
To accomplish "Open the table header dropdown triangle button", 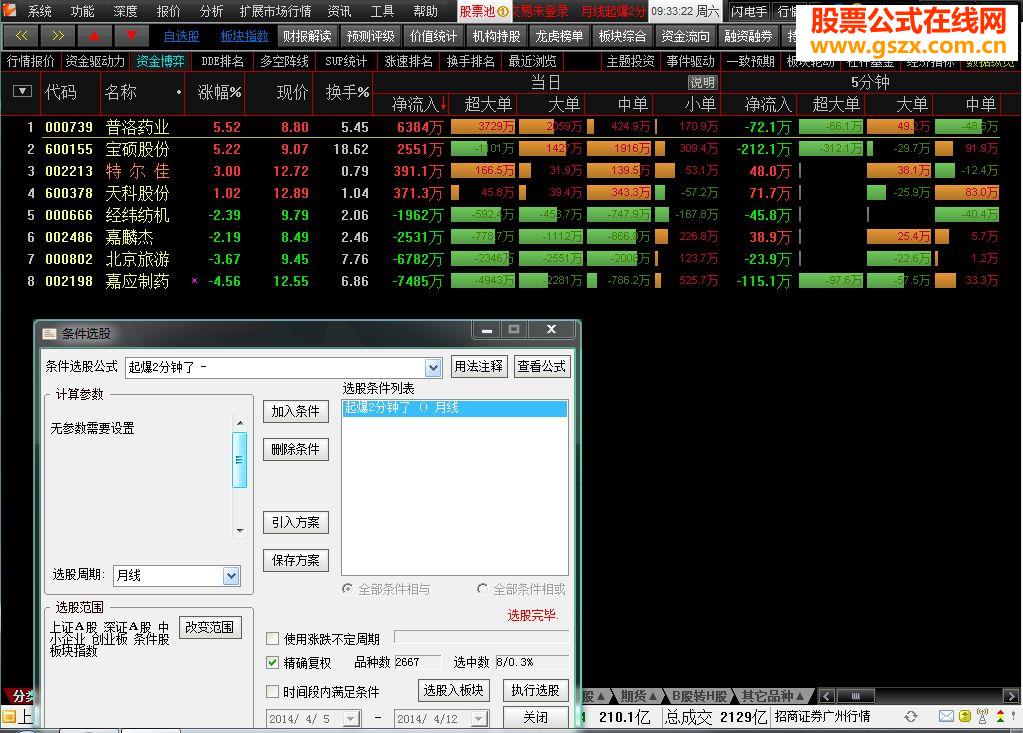I will (22, 91).
